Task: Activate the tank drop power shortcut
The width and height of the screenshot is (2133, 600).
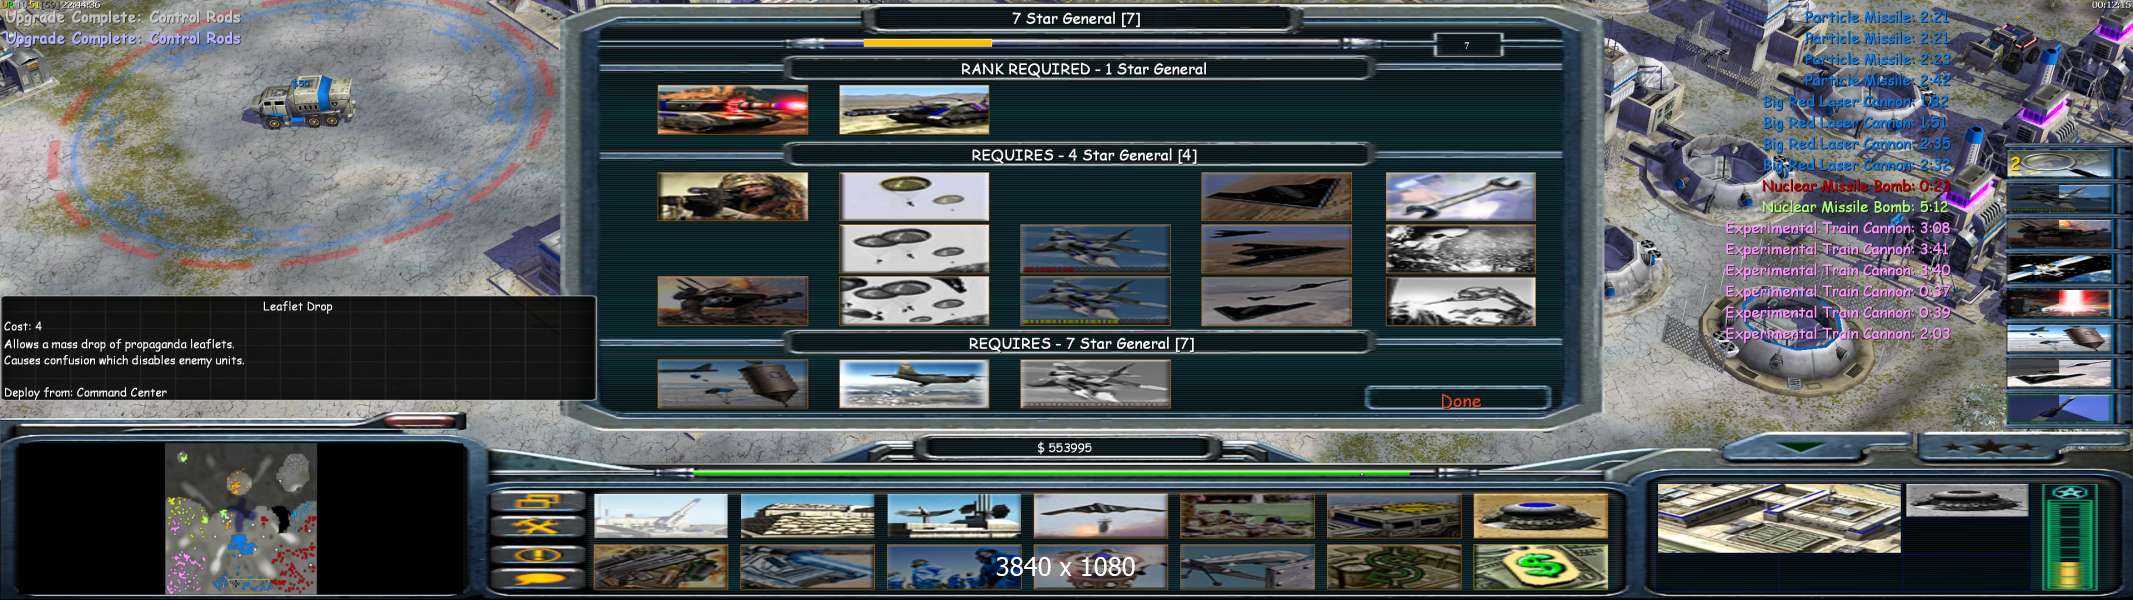Action: (2059, 233)
